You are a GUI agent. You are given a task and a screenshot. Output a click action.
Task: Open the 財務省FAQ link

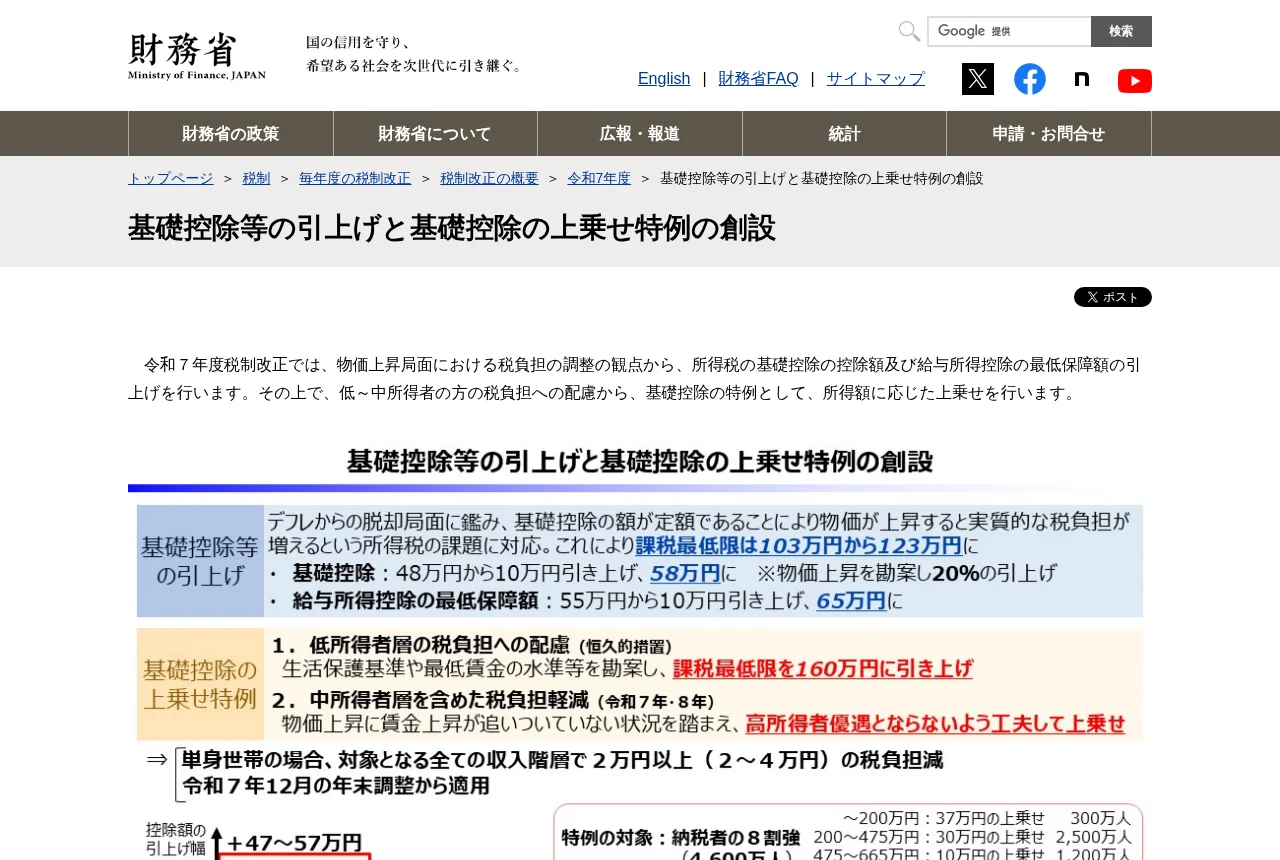tap(758, 78)
